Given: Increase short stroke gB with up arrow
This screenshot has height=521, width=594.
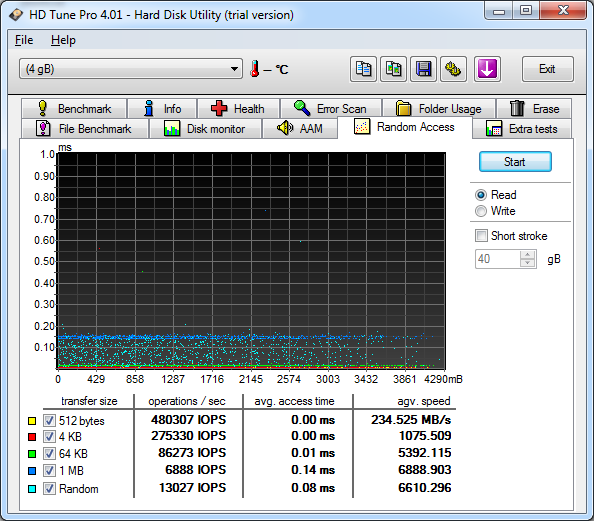Looking at the screenshot, I should coord(528,255).
